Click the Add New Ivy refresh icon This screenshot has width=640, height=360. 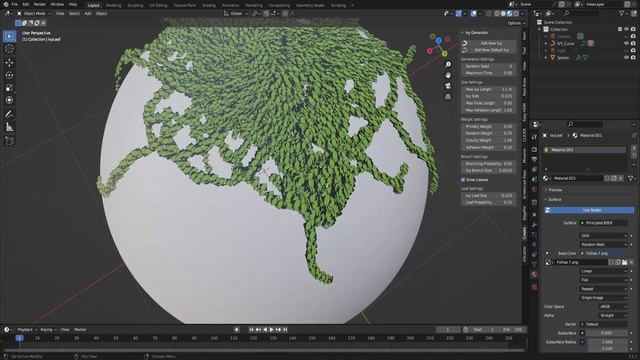pyautogui.click(x=464, y=43)
